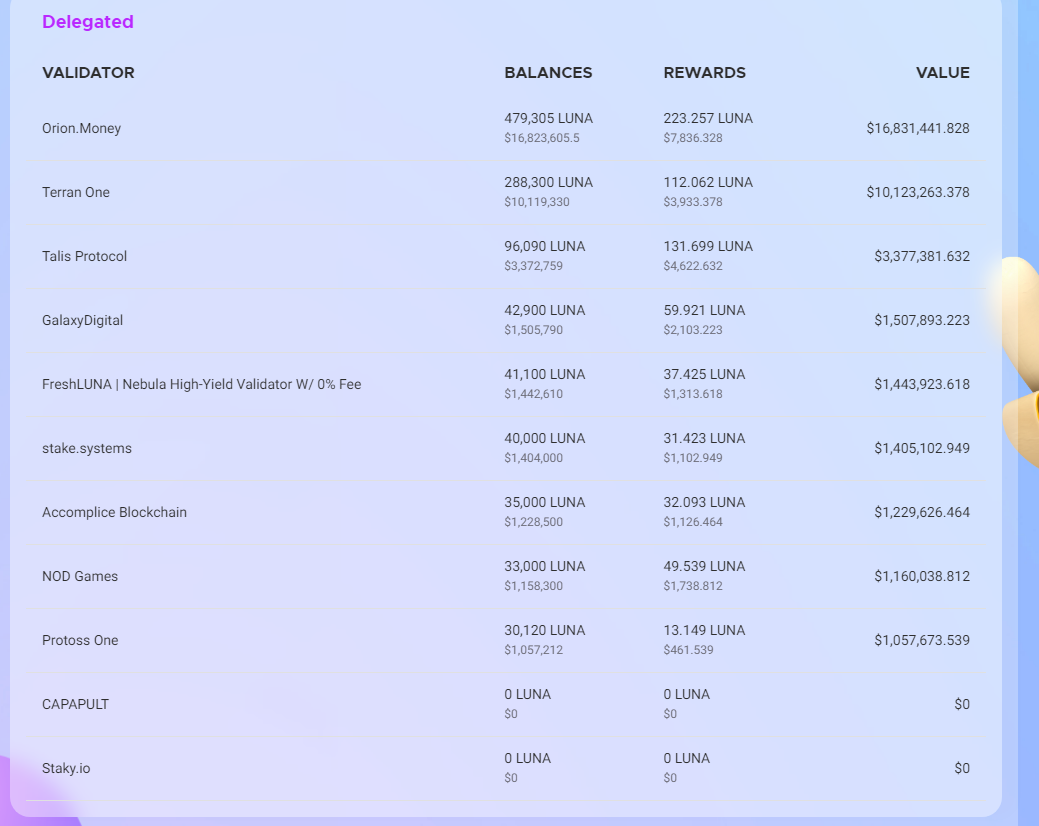Viewport: 1039px width, 826px height.
Task: Click the $16,823,605.5 balance amount
Action: [x=541, y=138]
